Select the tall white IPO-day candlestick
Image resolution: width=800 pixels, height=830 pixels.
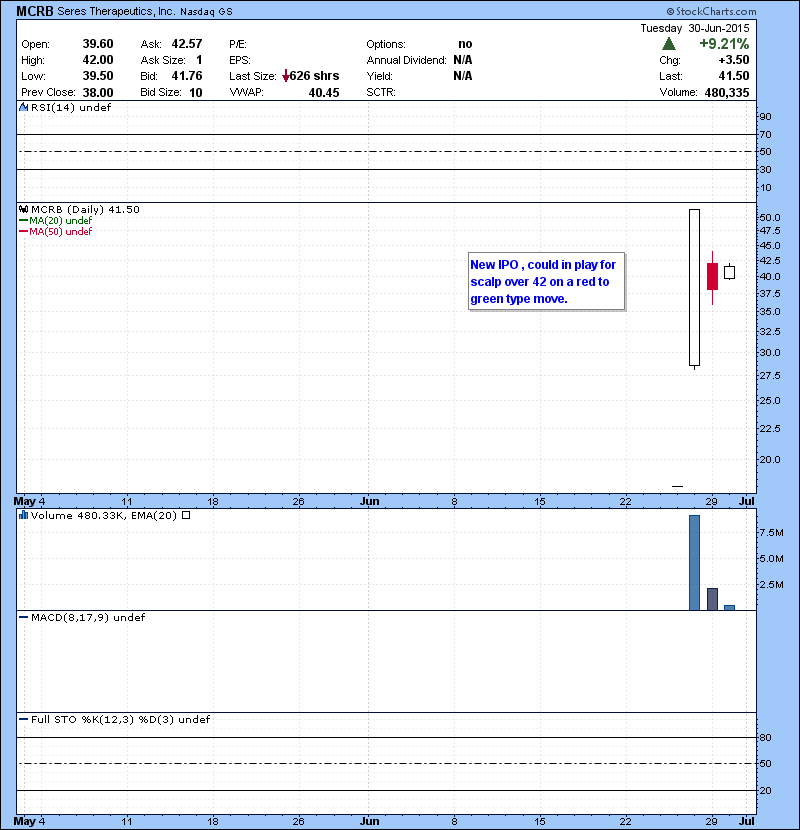694,287
